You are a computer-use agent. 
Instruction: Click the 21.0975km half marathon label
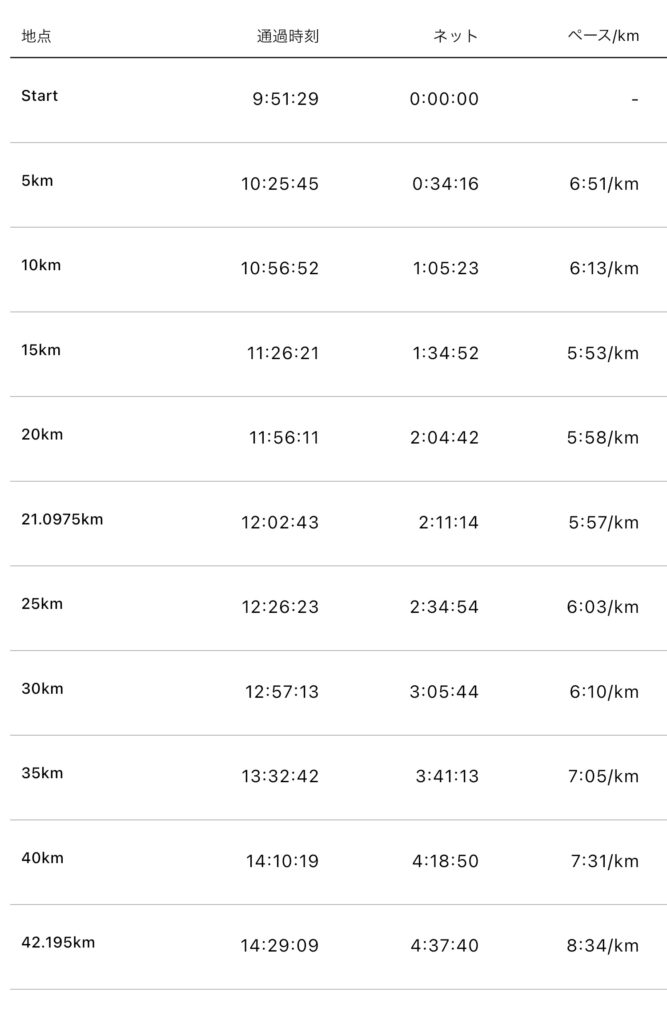[62, 519]
